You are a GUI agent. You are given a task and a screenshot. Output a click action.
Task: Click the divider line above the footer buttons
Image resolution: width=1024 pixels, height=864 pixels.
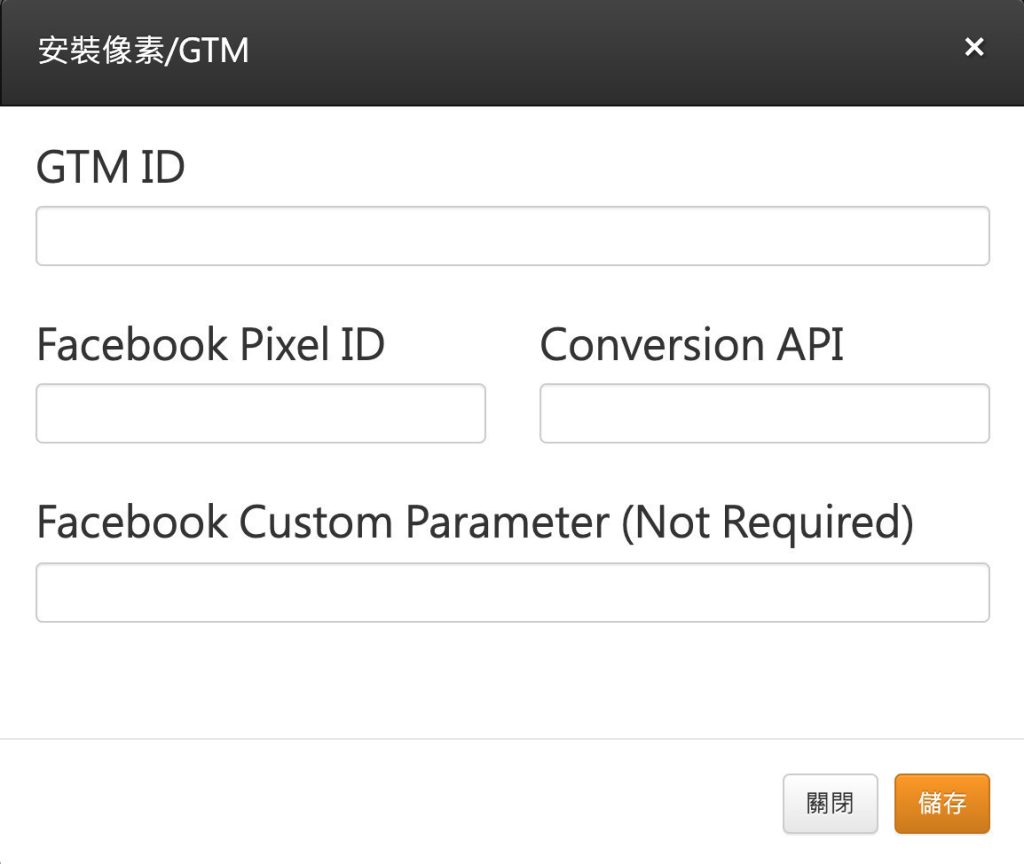coord(512,739)
